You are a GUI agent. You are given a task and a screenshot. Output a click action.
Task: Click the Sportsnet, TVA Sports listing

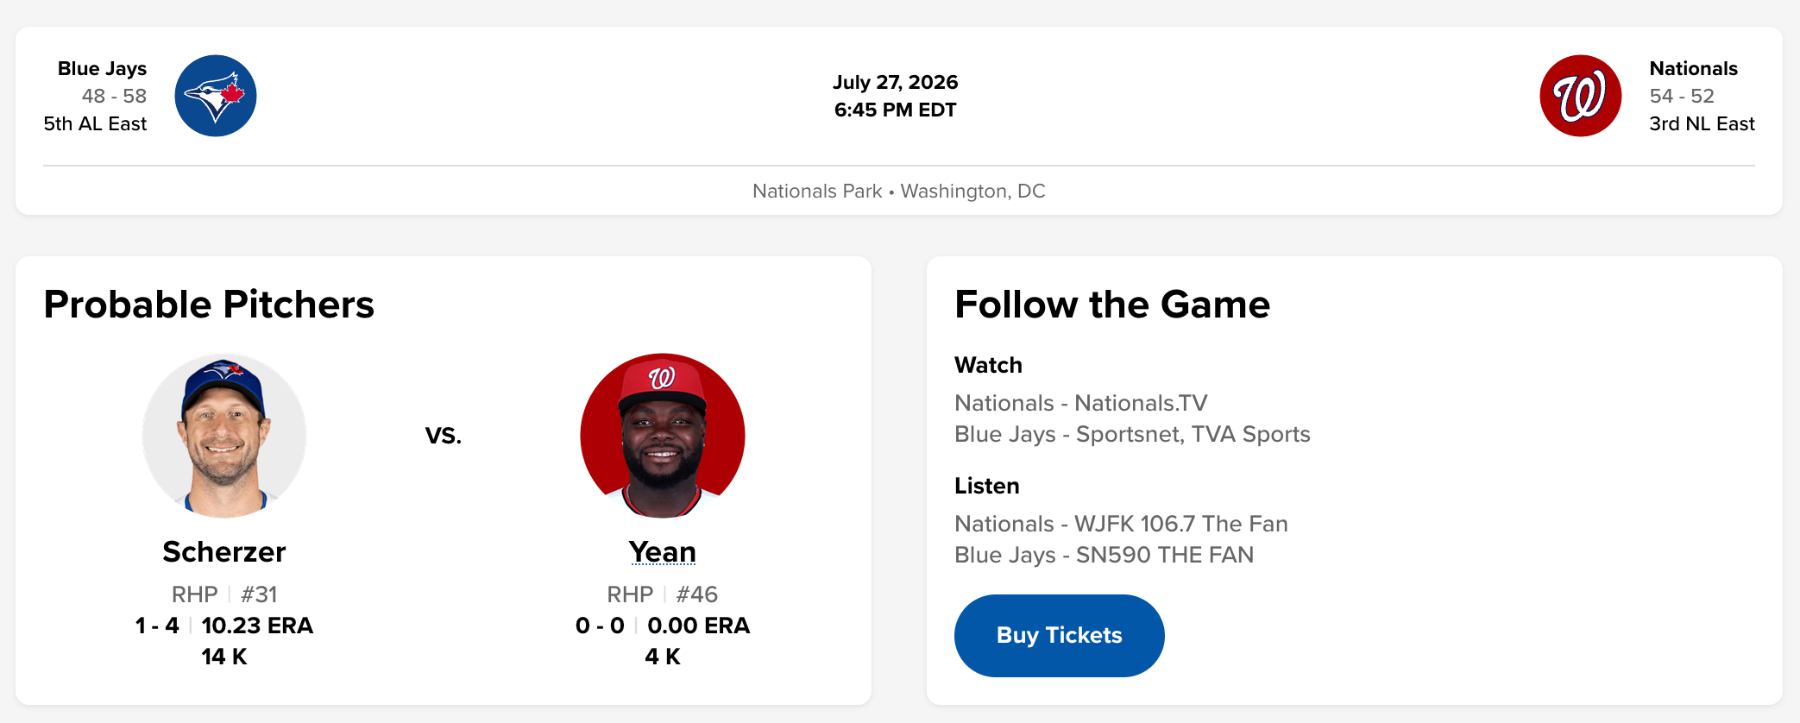tap(1132, 434)
